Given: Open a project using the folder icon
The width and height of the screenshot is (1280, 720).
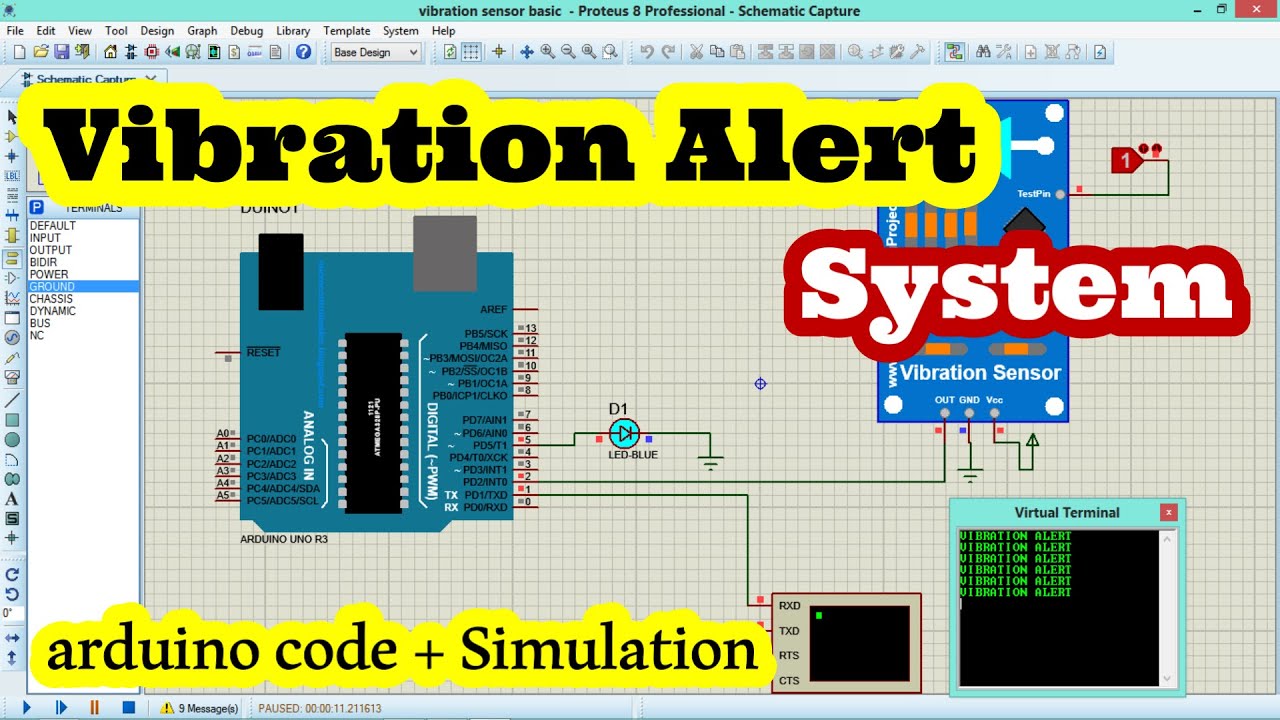Looking at the screenshot, I should (41, 52).
